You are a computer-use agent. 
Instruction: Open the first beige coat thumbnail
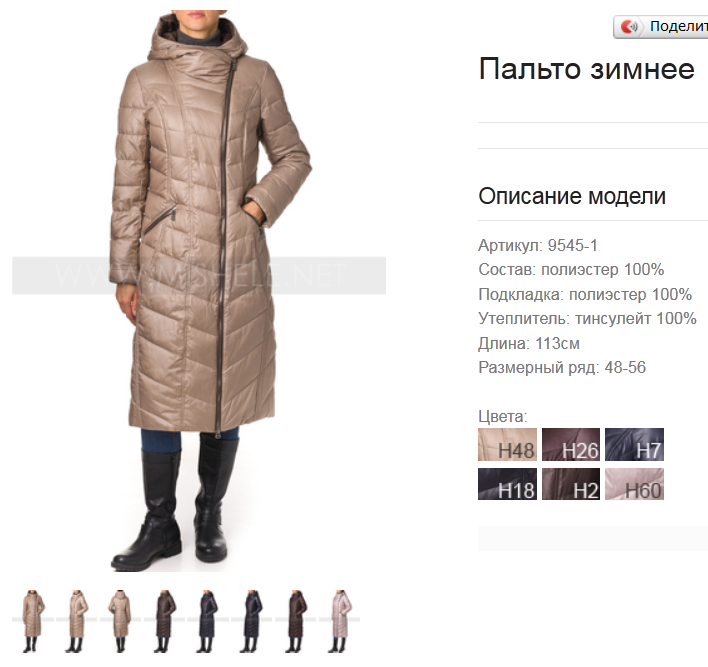33,621
